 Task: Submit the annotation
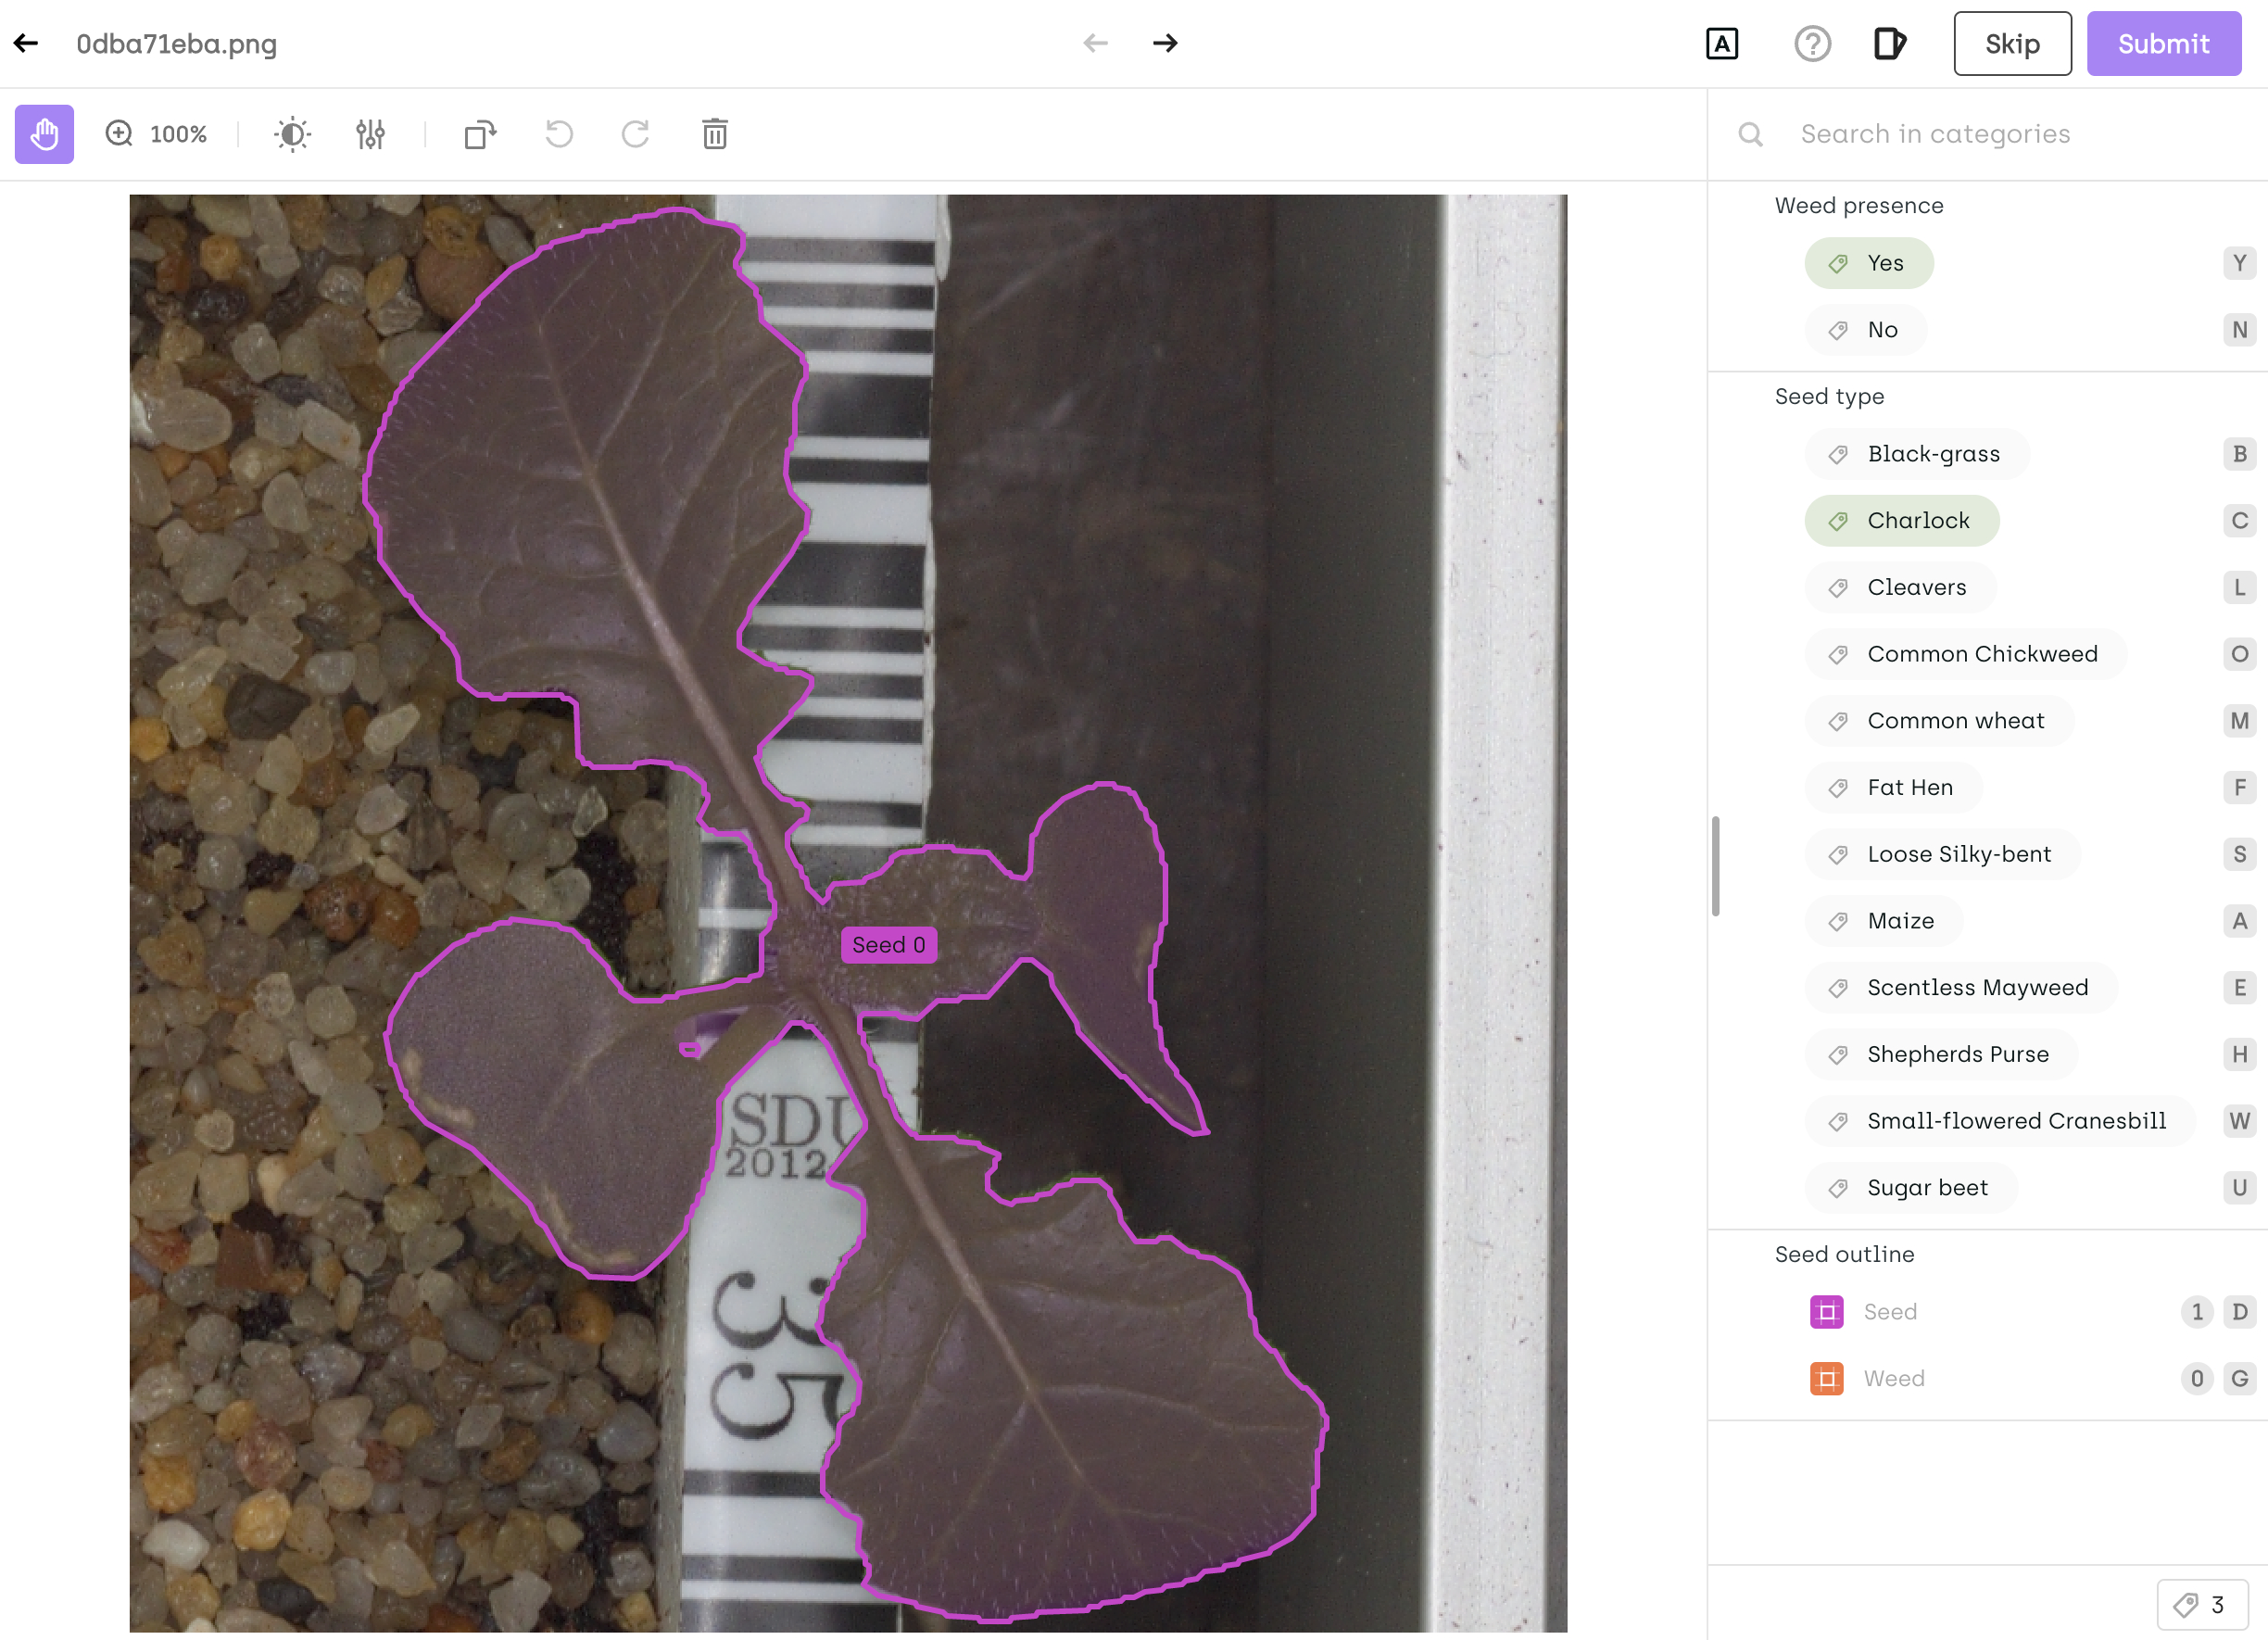tap(2162, 44)
